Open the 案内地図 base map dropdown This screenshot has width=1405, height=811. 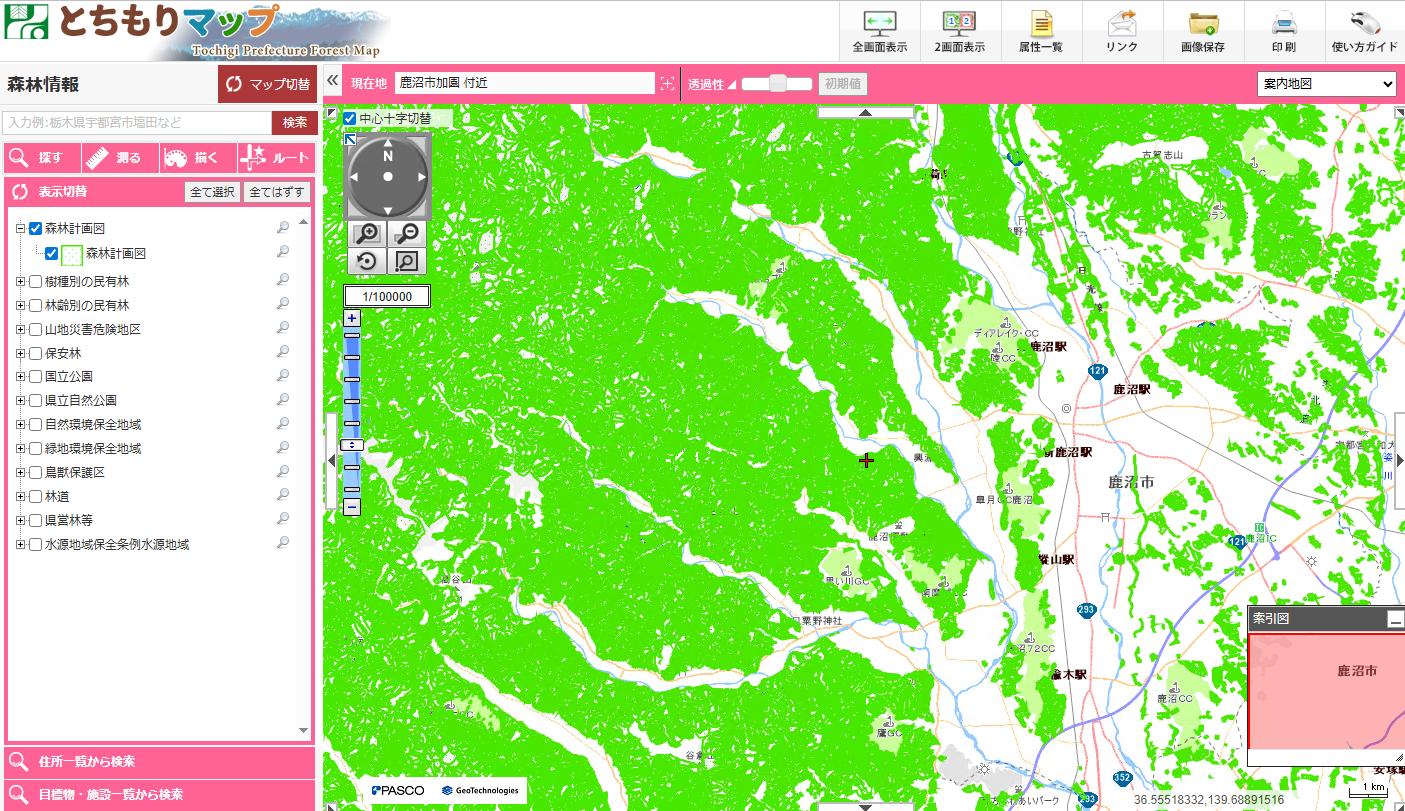click(x=1326, y=84)
